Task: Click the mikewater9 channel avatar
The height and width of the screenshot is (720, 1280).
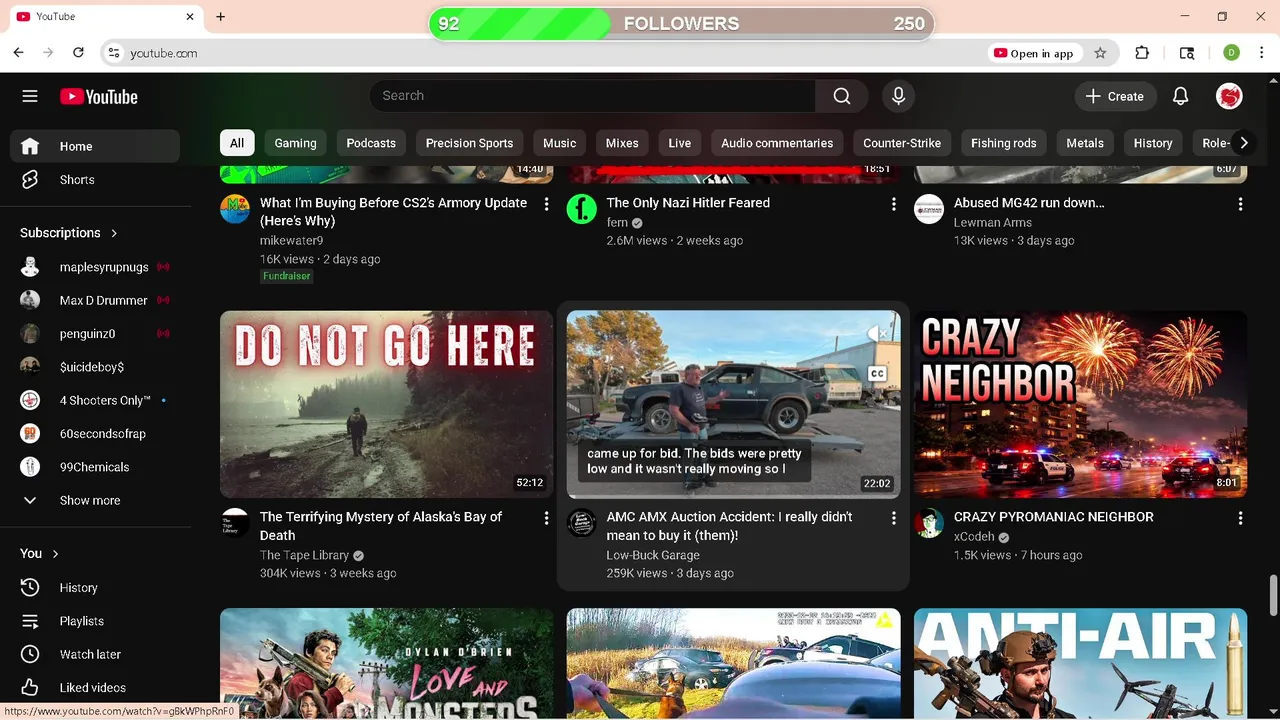Action: click(235, 209)
